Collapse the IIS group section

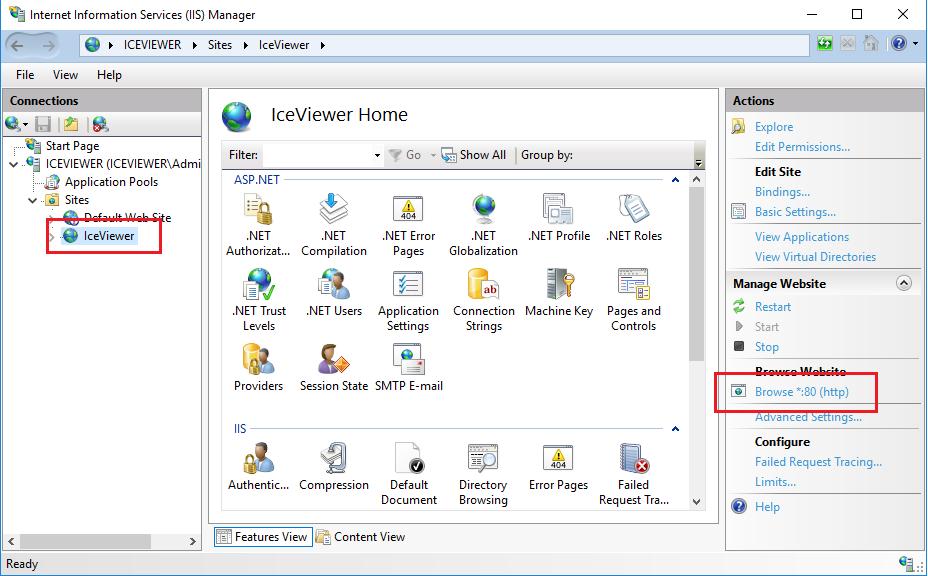(x=675, y=429)
